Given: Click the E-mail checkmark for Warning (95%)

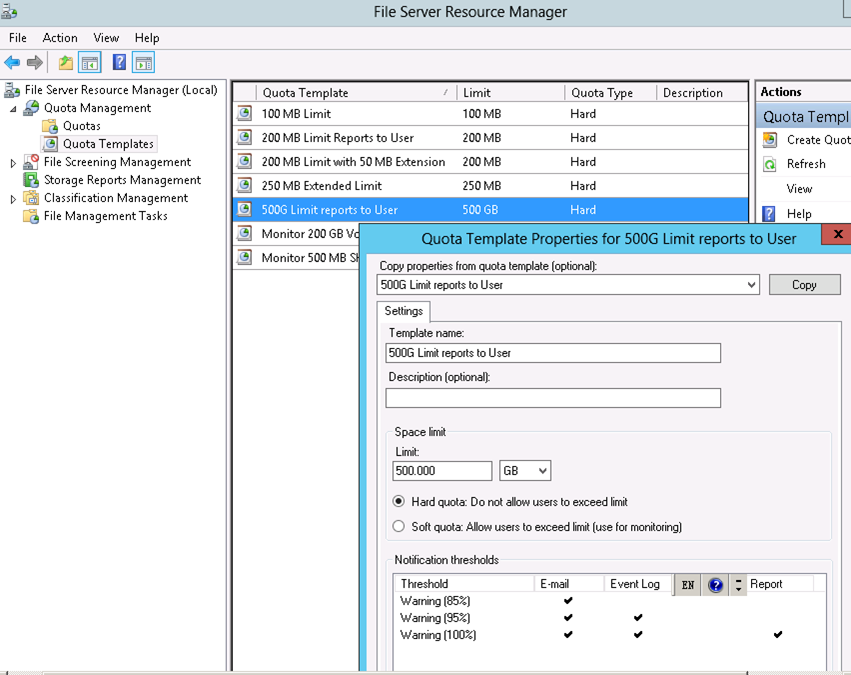Looking at the screenshot, I should 568,617.
